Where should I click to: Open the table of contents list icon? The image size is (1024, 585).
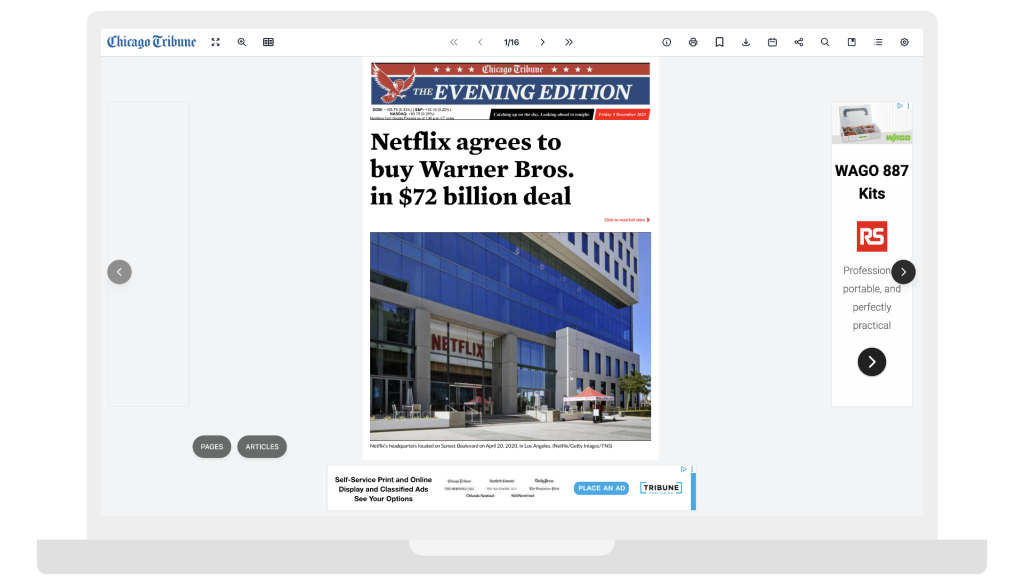(878, 42)
